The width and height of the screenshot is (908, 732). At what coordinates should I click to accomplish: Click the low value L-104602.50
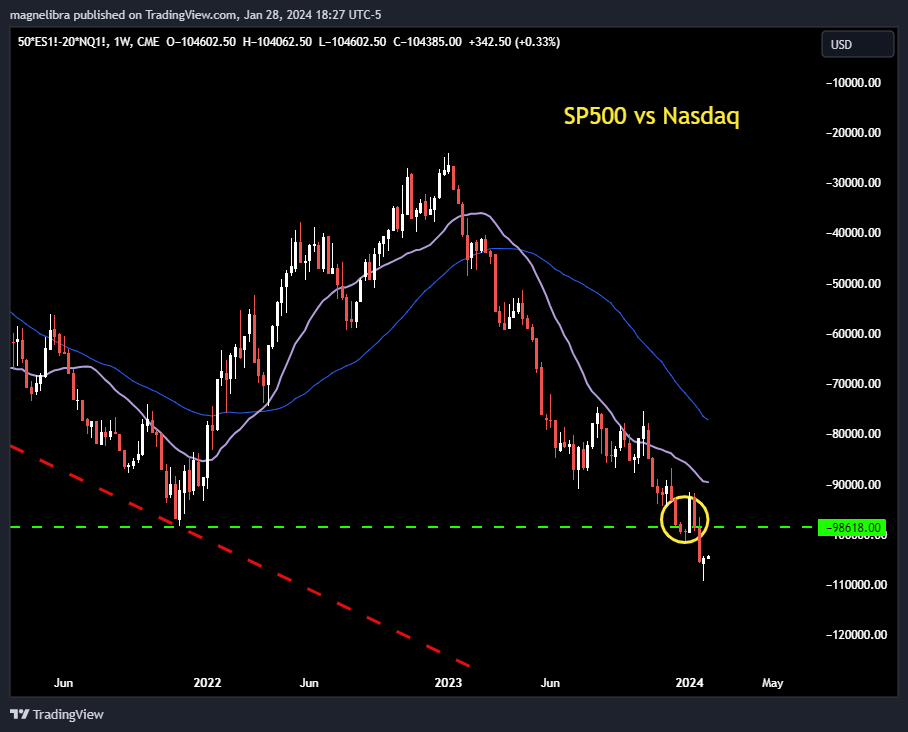coord(352,42)
